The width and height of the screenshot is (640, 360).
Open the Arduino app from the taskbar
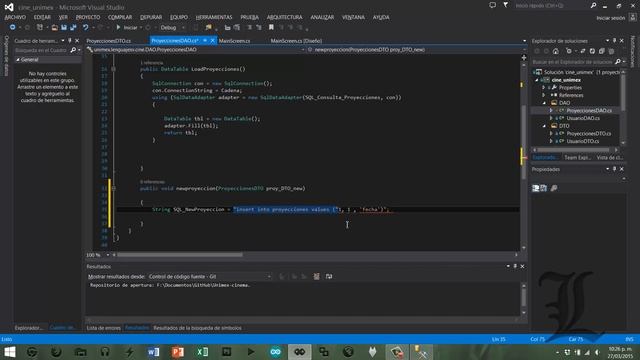point(276,352)
